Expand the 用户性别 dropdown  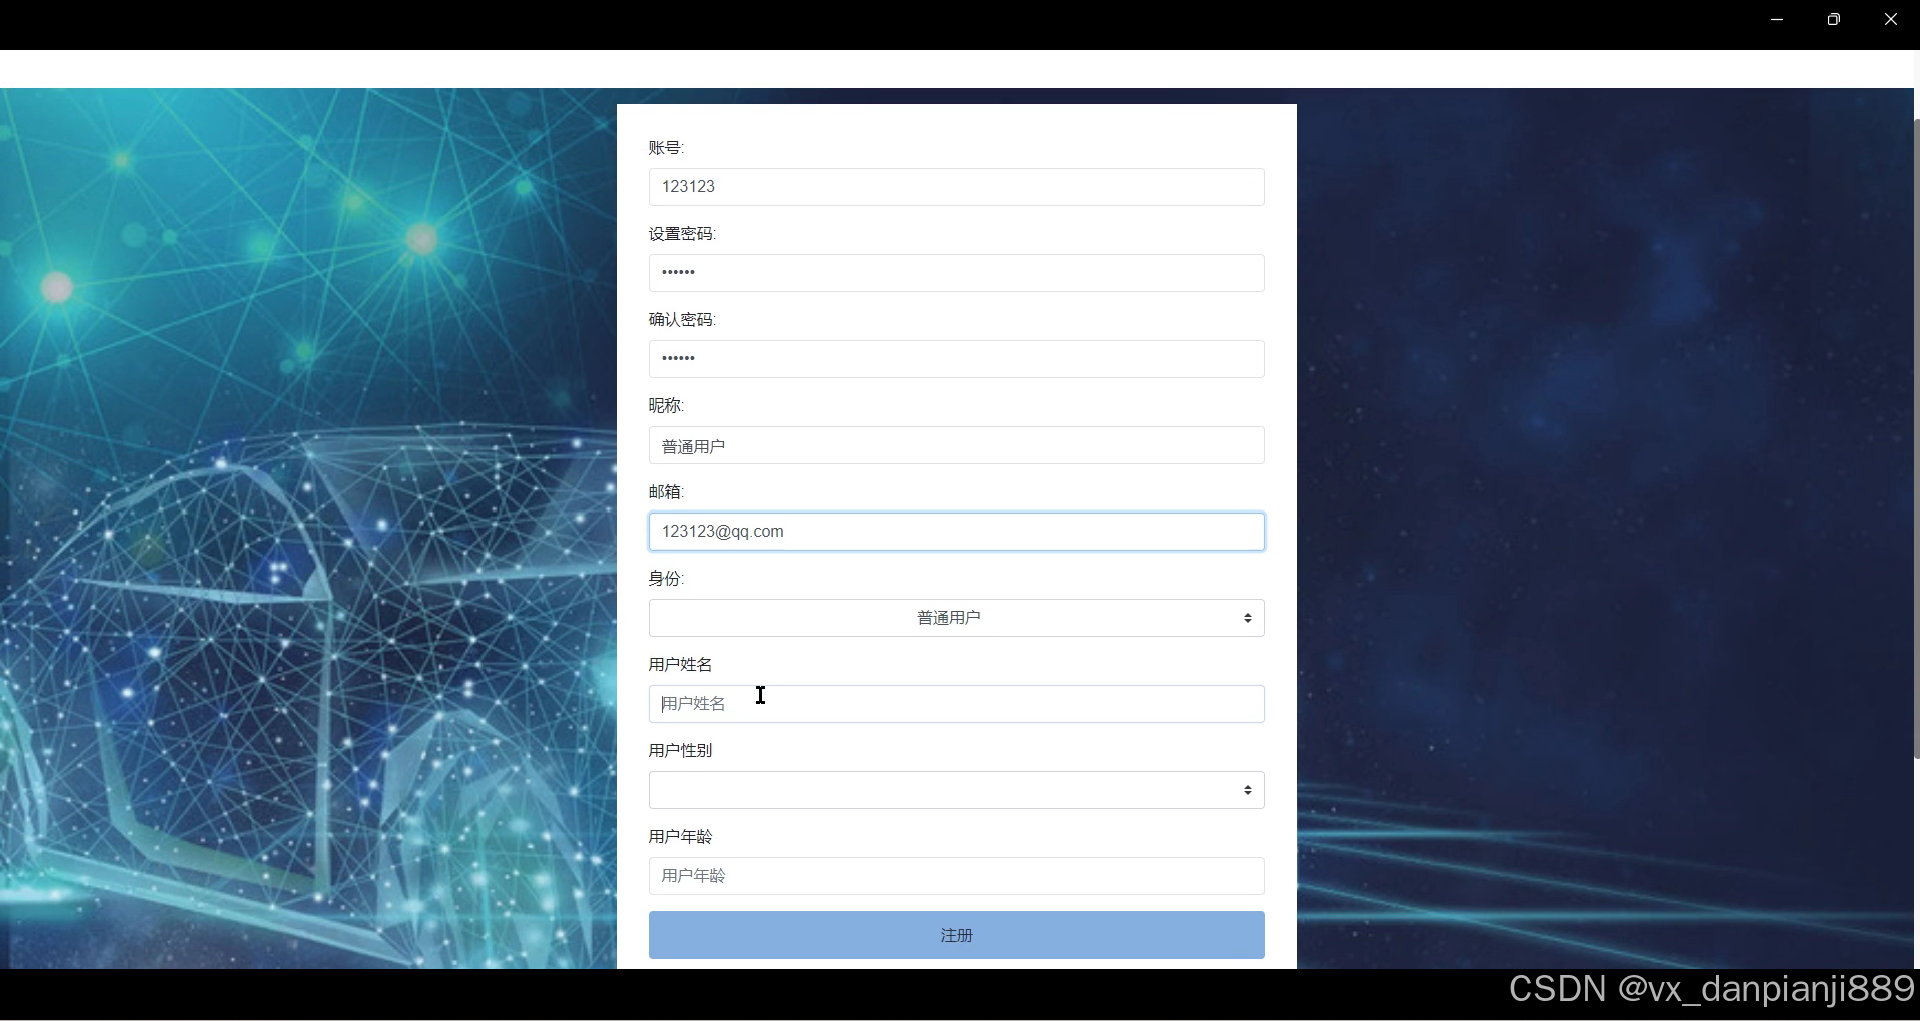tap(956, 790)
